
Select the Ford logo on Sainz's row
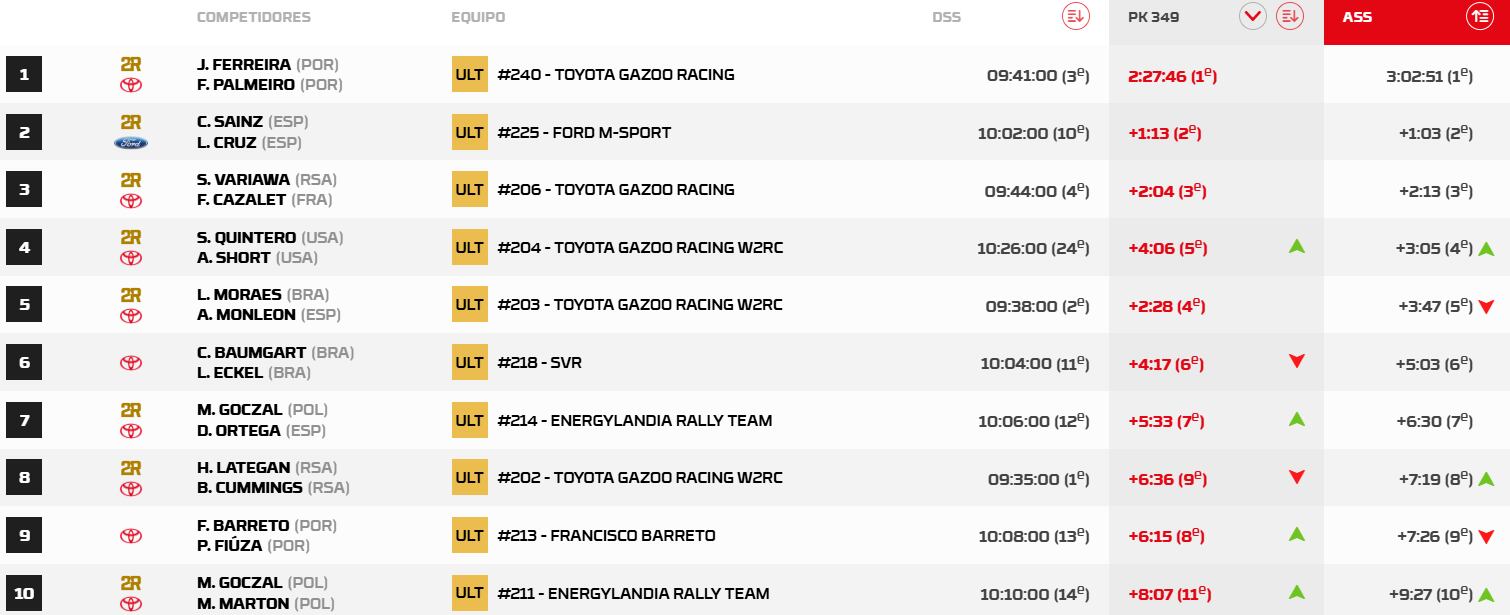click(130, 143)
